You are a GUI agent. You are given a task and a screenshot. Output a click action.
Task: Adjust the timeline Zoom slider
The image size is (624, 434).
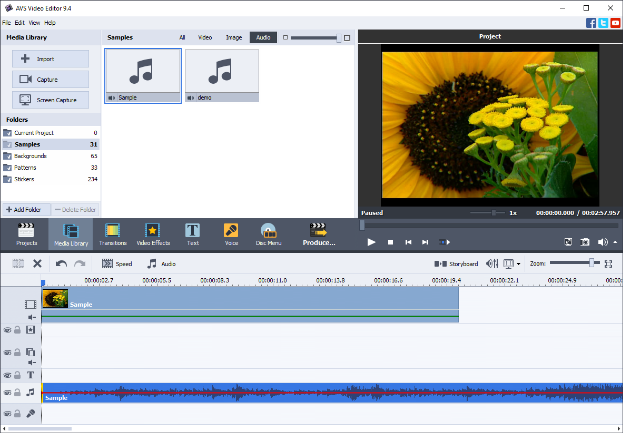(593, 263)
